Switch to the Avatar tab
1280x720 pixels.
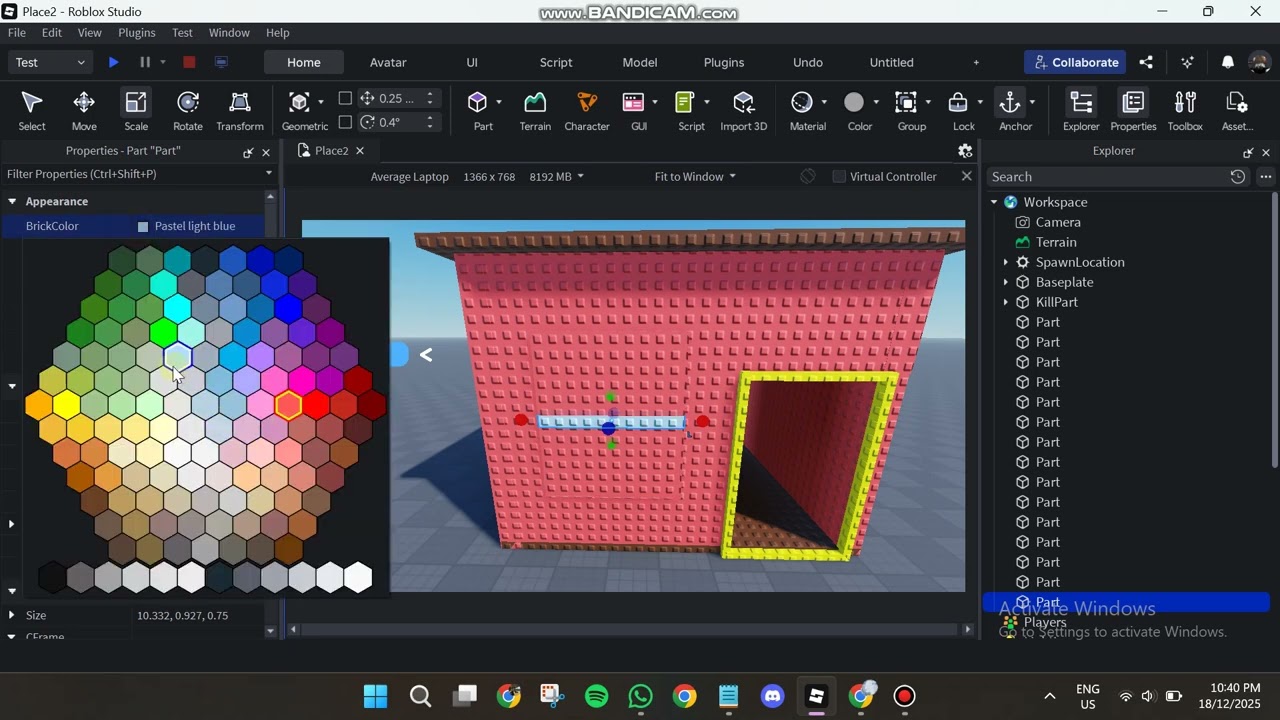(x=388, y=62)
